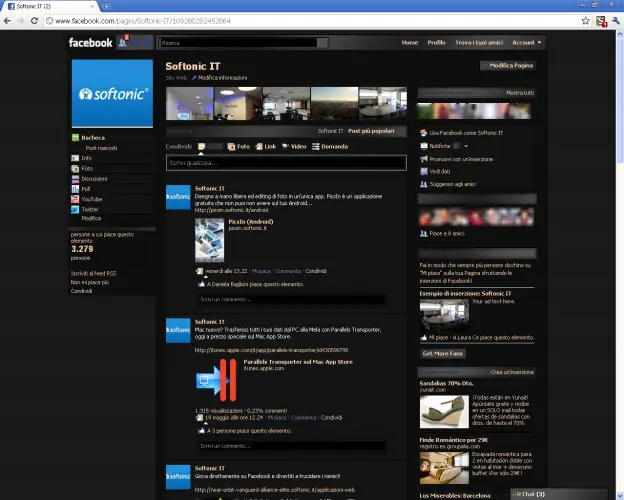Open YouTube tab in left sidebar
This screenshot has height=500, width=624.
pyautogui.click(x=92, y=199)
